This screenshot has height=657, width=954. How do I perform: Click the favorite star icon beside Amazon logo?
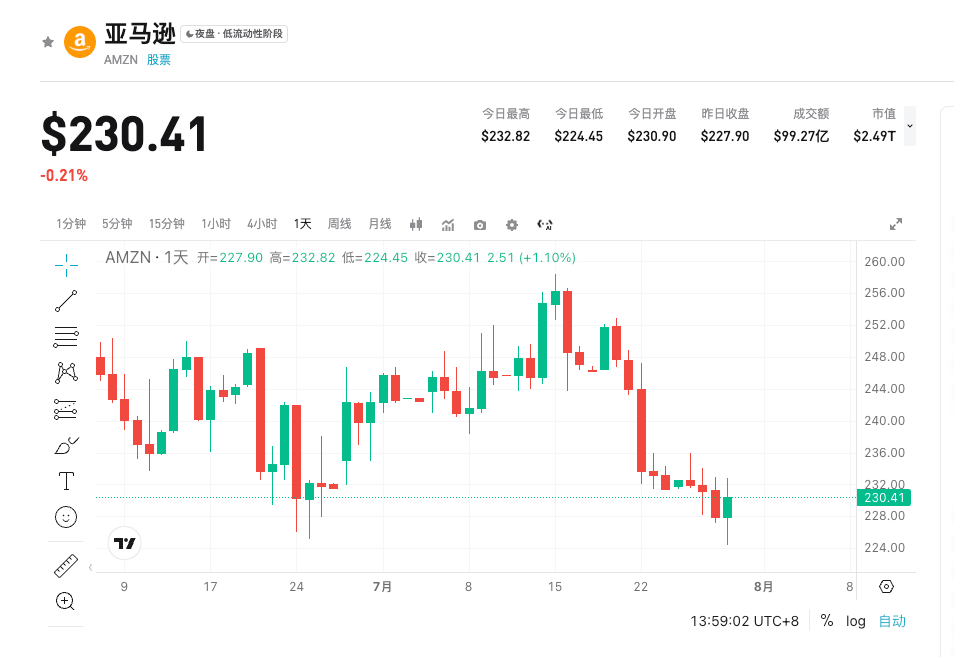click(48, 42)
